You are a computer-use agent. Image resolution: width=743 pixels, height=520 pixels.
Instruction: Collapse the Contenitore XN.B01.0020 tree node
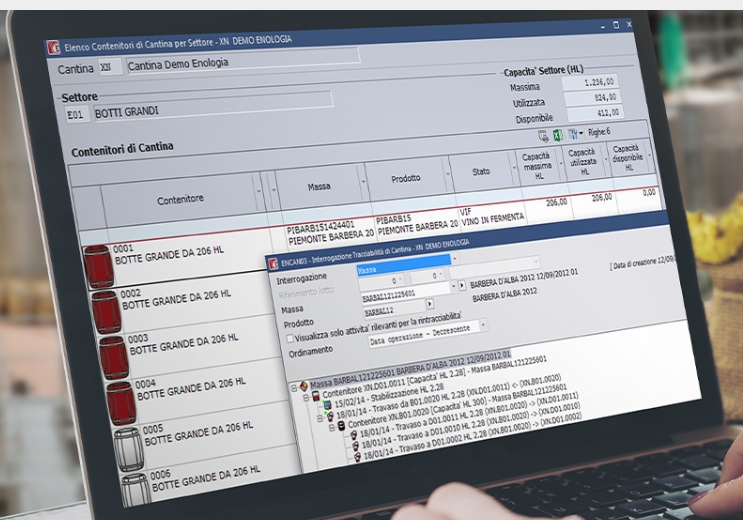click(x=332, y=428)
